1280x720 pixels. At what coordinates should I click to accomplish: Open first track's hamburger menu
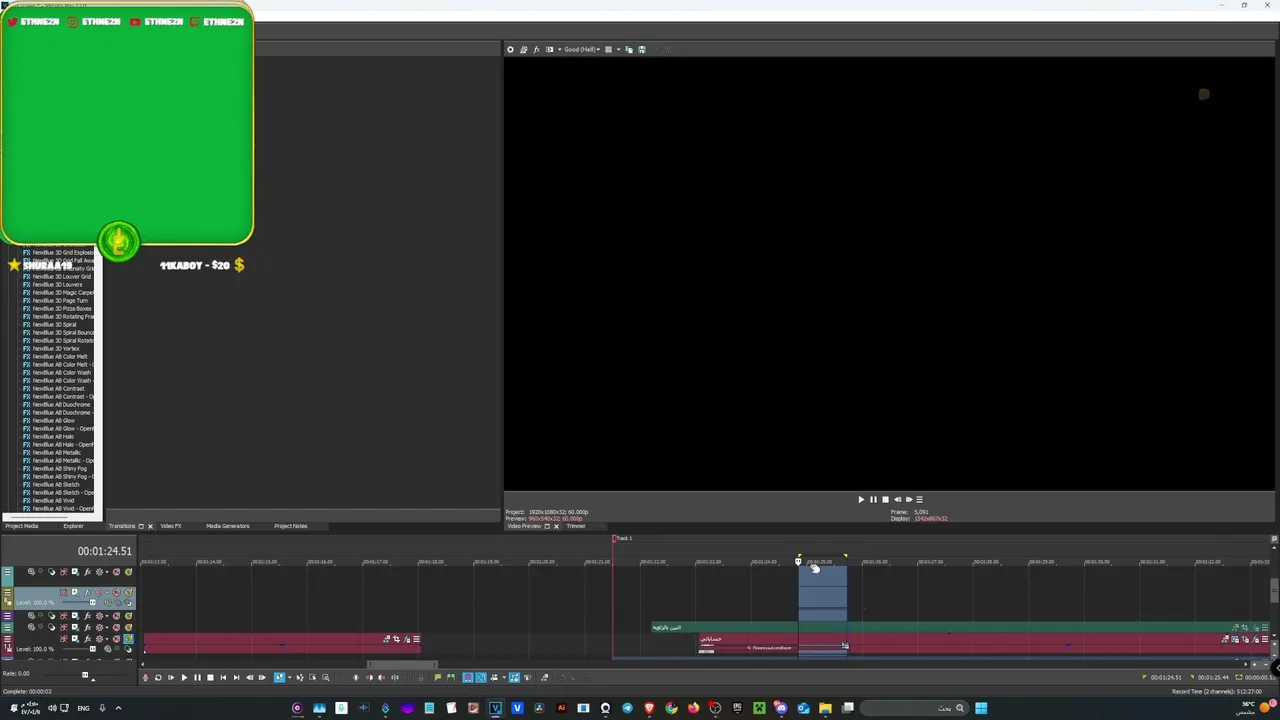tap(7, 572)
